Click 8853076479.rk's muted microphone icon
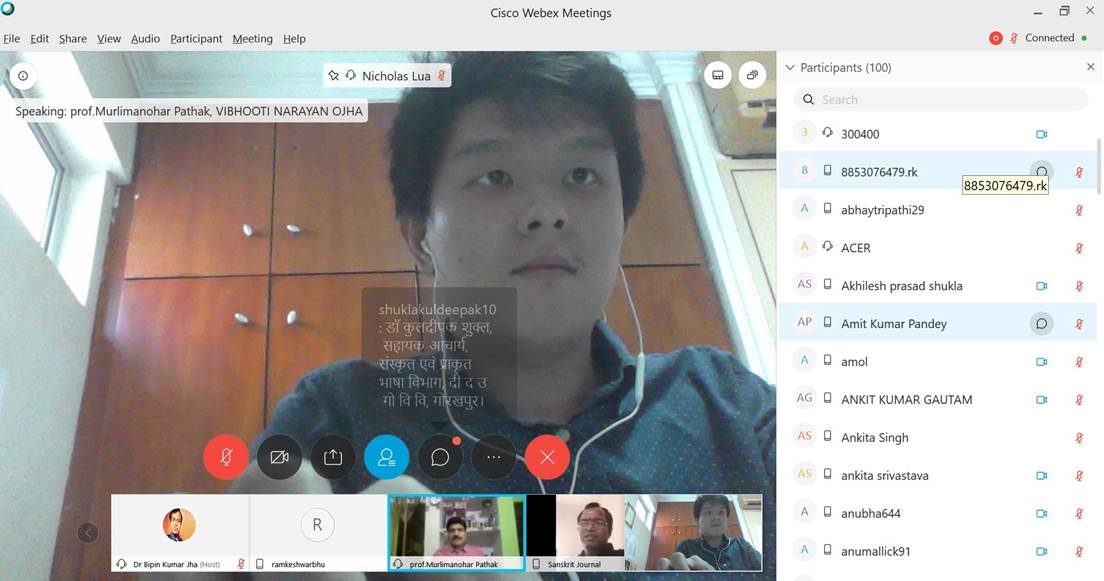The width and height of the screenshot is (1104, 581). [1079, 172]
